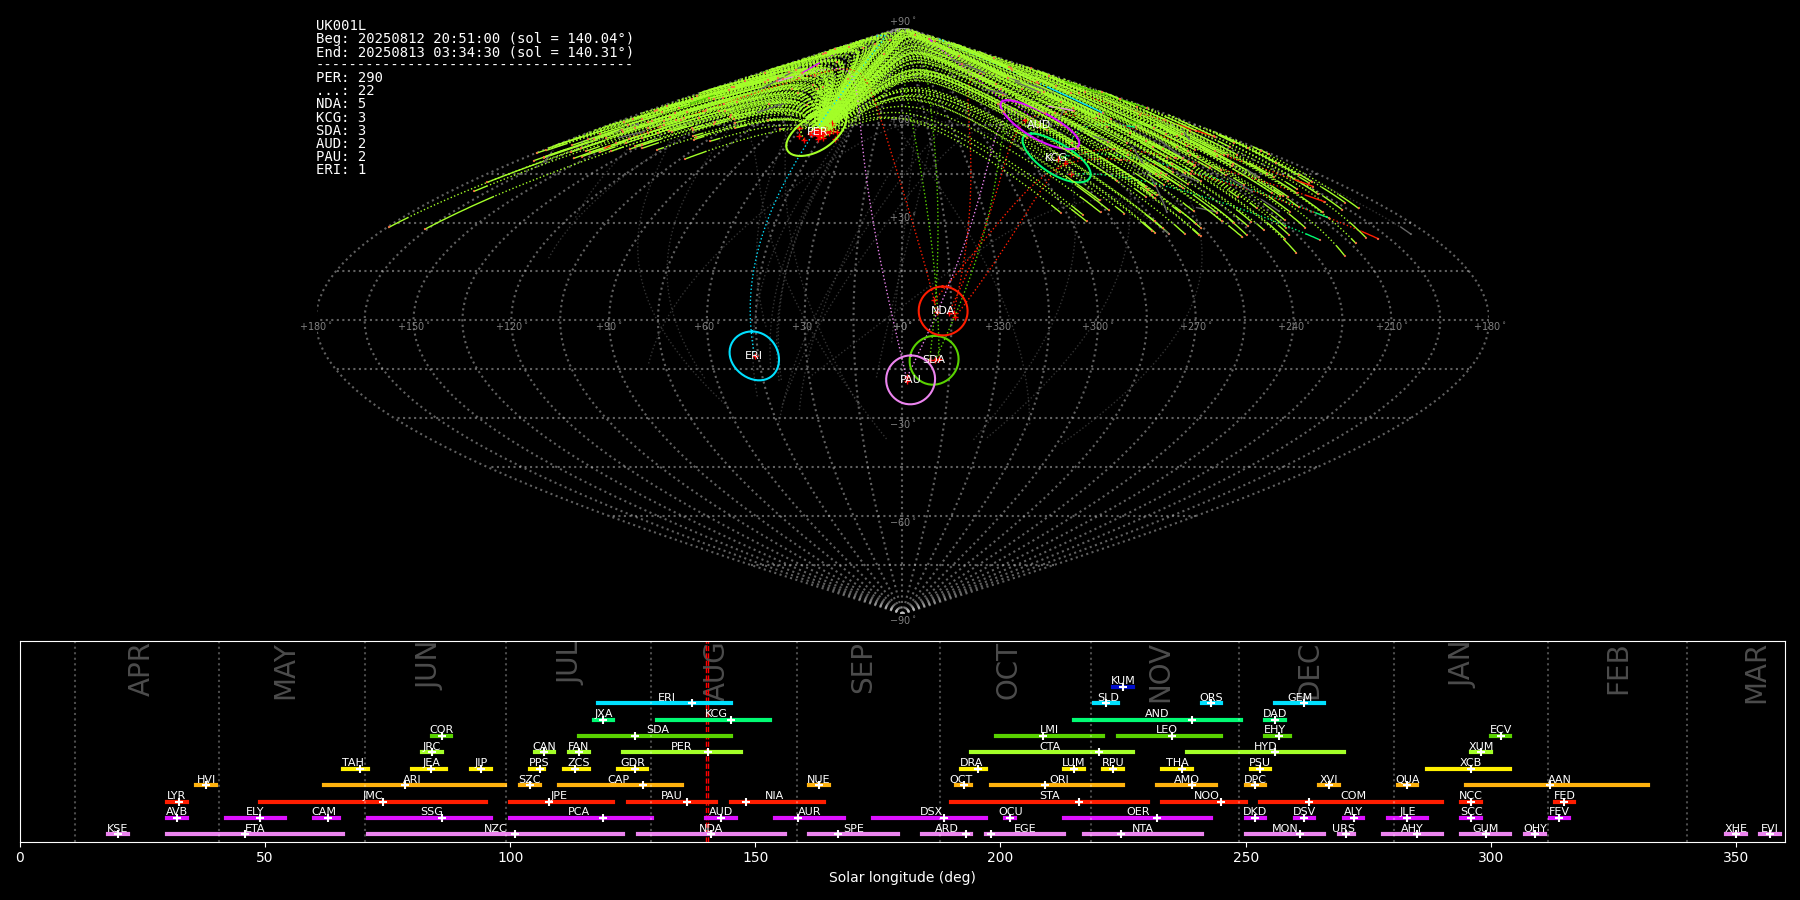This screenshot has width=1800, height=900.
Task: Click the GEM shower bar in timeline
Action: 1299,703
